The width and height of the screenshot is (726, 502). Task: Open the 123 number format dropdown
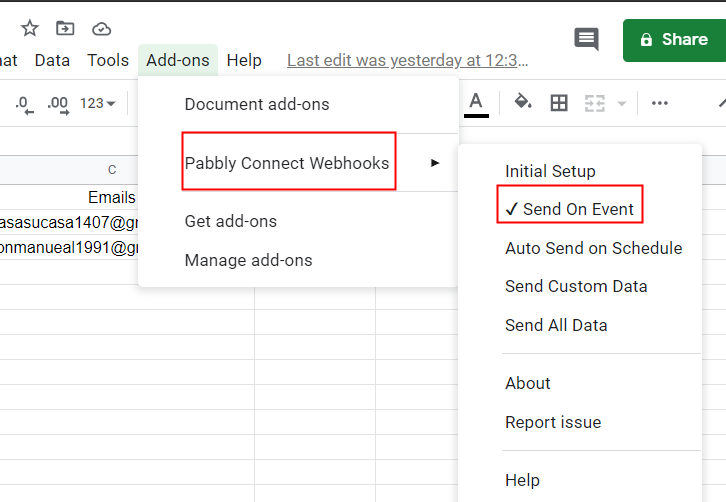coord(97,103)
